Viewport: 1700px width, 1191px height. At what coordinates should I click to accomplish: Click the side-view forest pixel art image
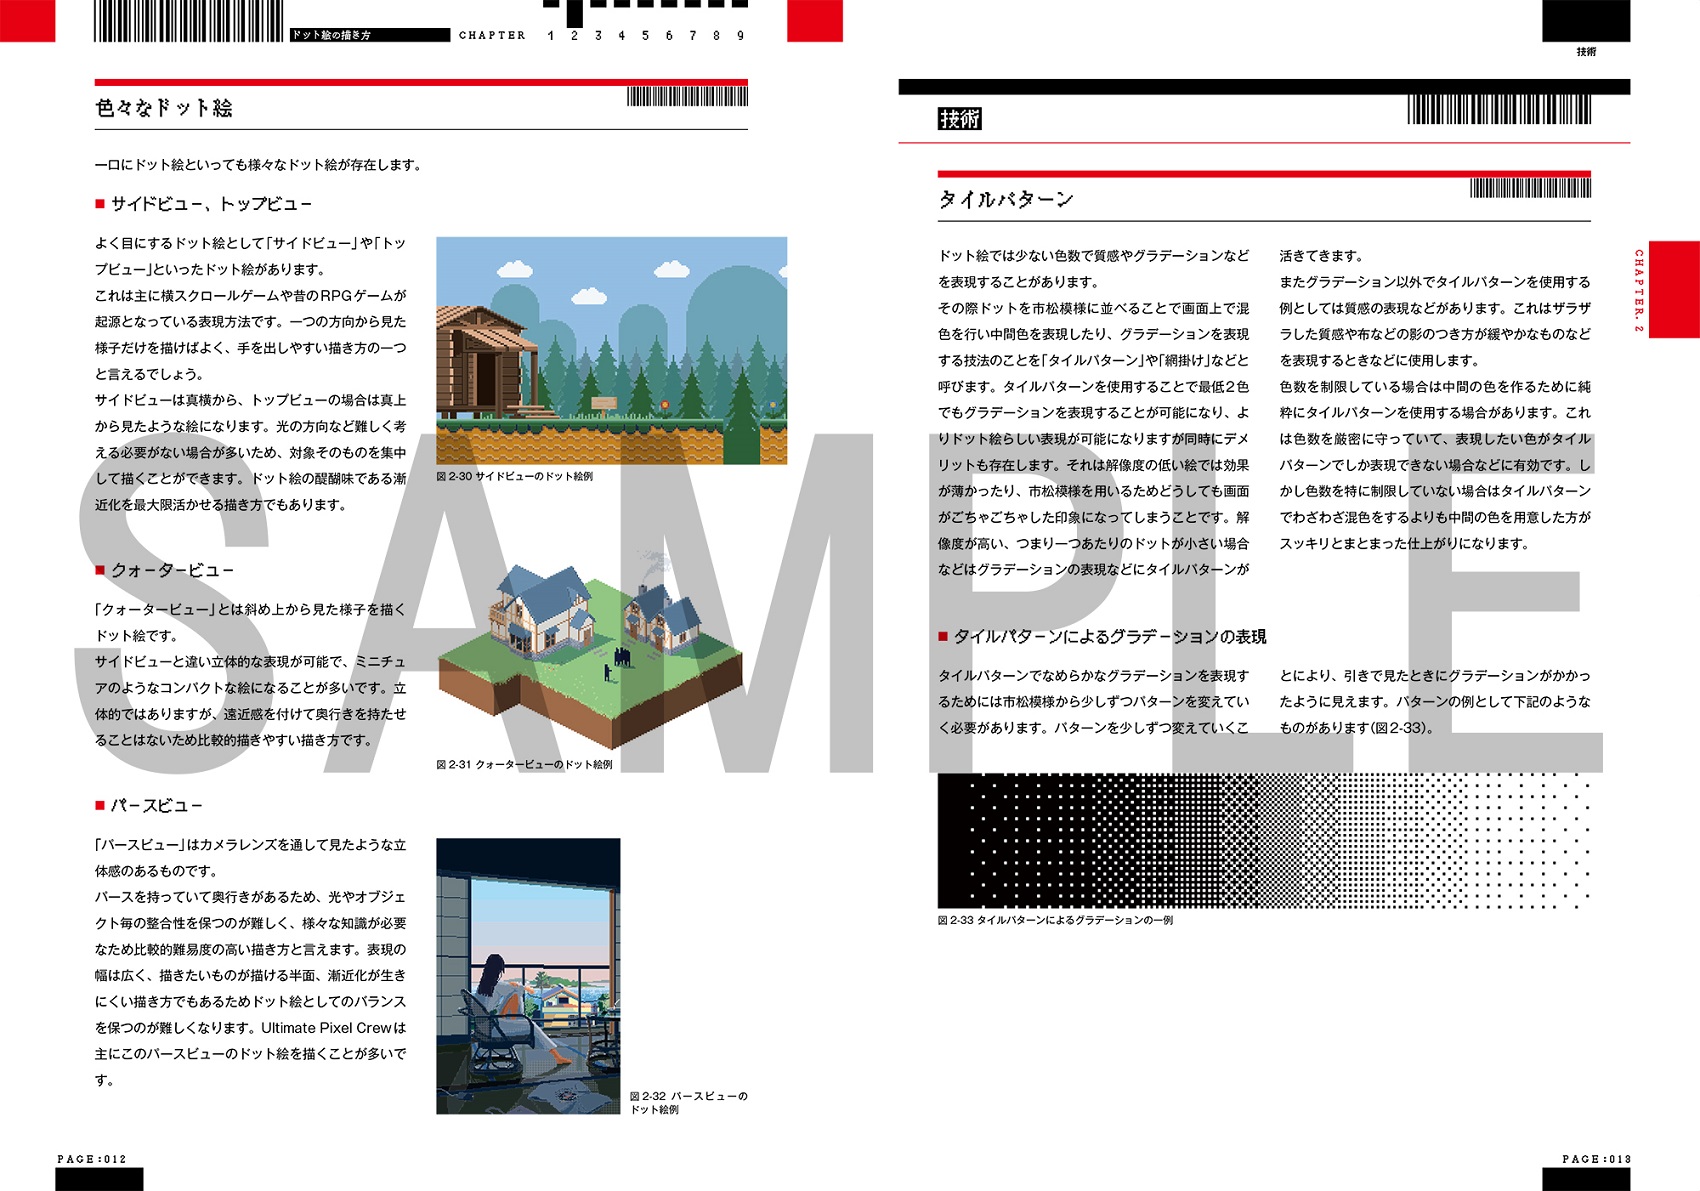(611, 350)
